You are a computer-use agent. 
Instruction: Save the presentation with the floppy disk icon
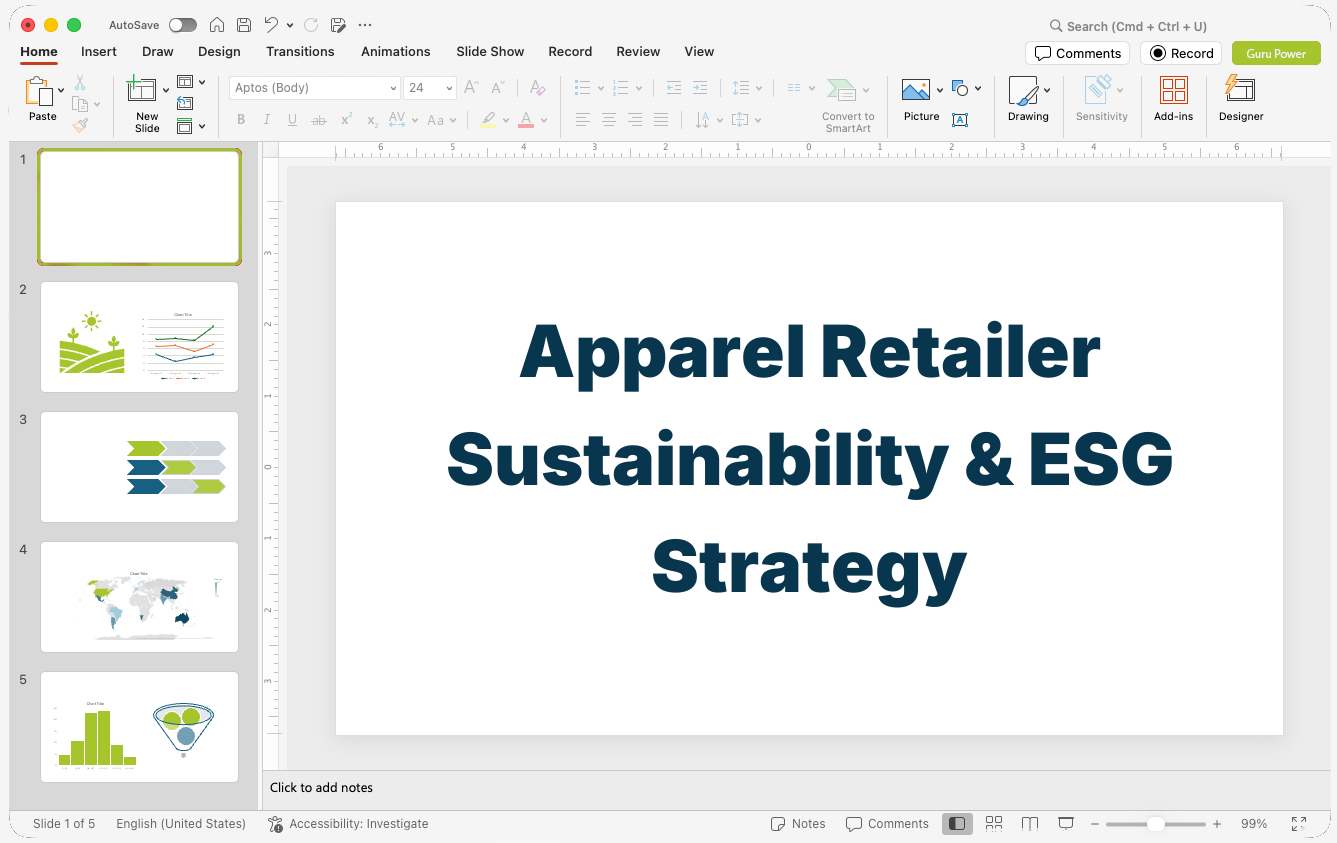point(244,25)
